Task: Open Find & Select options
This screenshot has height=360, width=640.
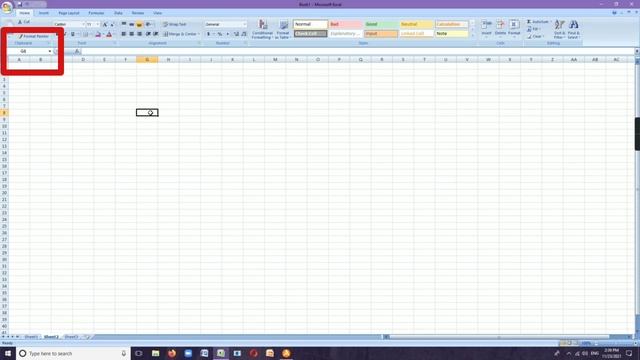Action: tap(573, 29)
